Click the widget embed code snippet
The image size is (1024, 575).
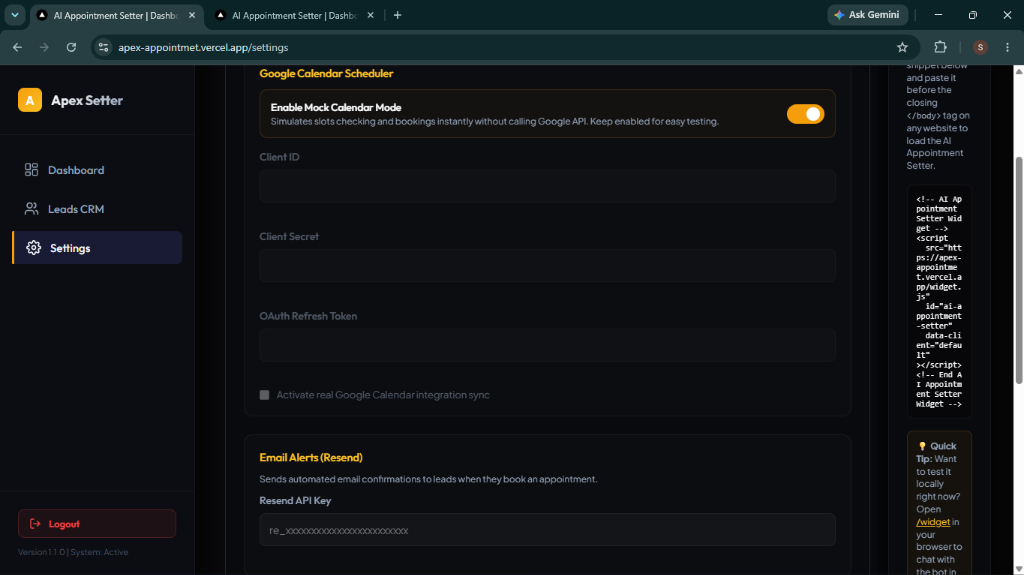pos(939,302)
